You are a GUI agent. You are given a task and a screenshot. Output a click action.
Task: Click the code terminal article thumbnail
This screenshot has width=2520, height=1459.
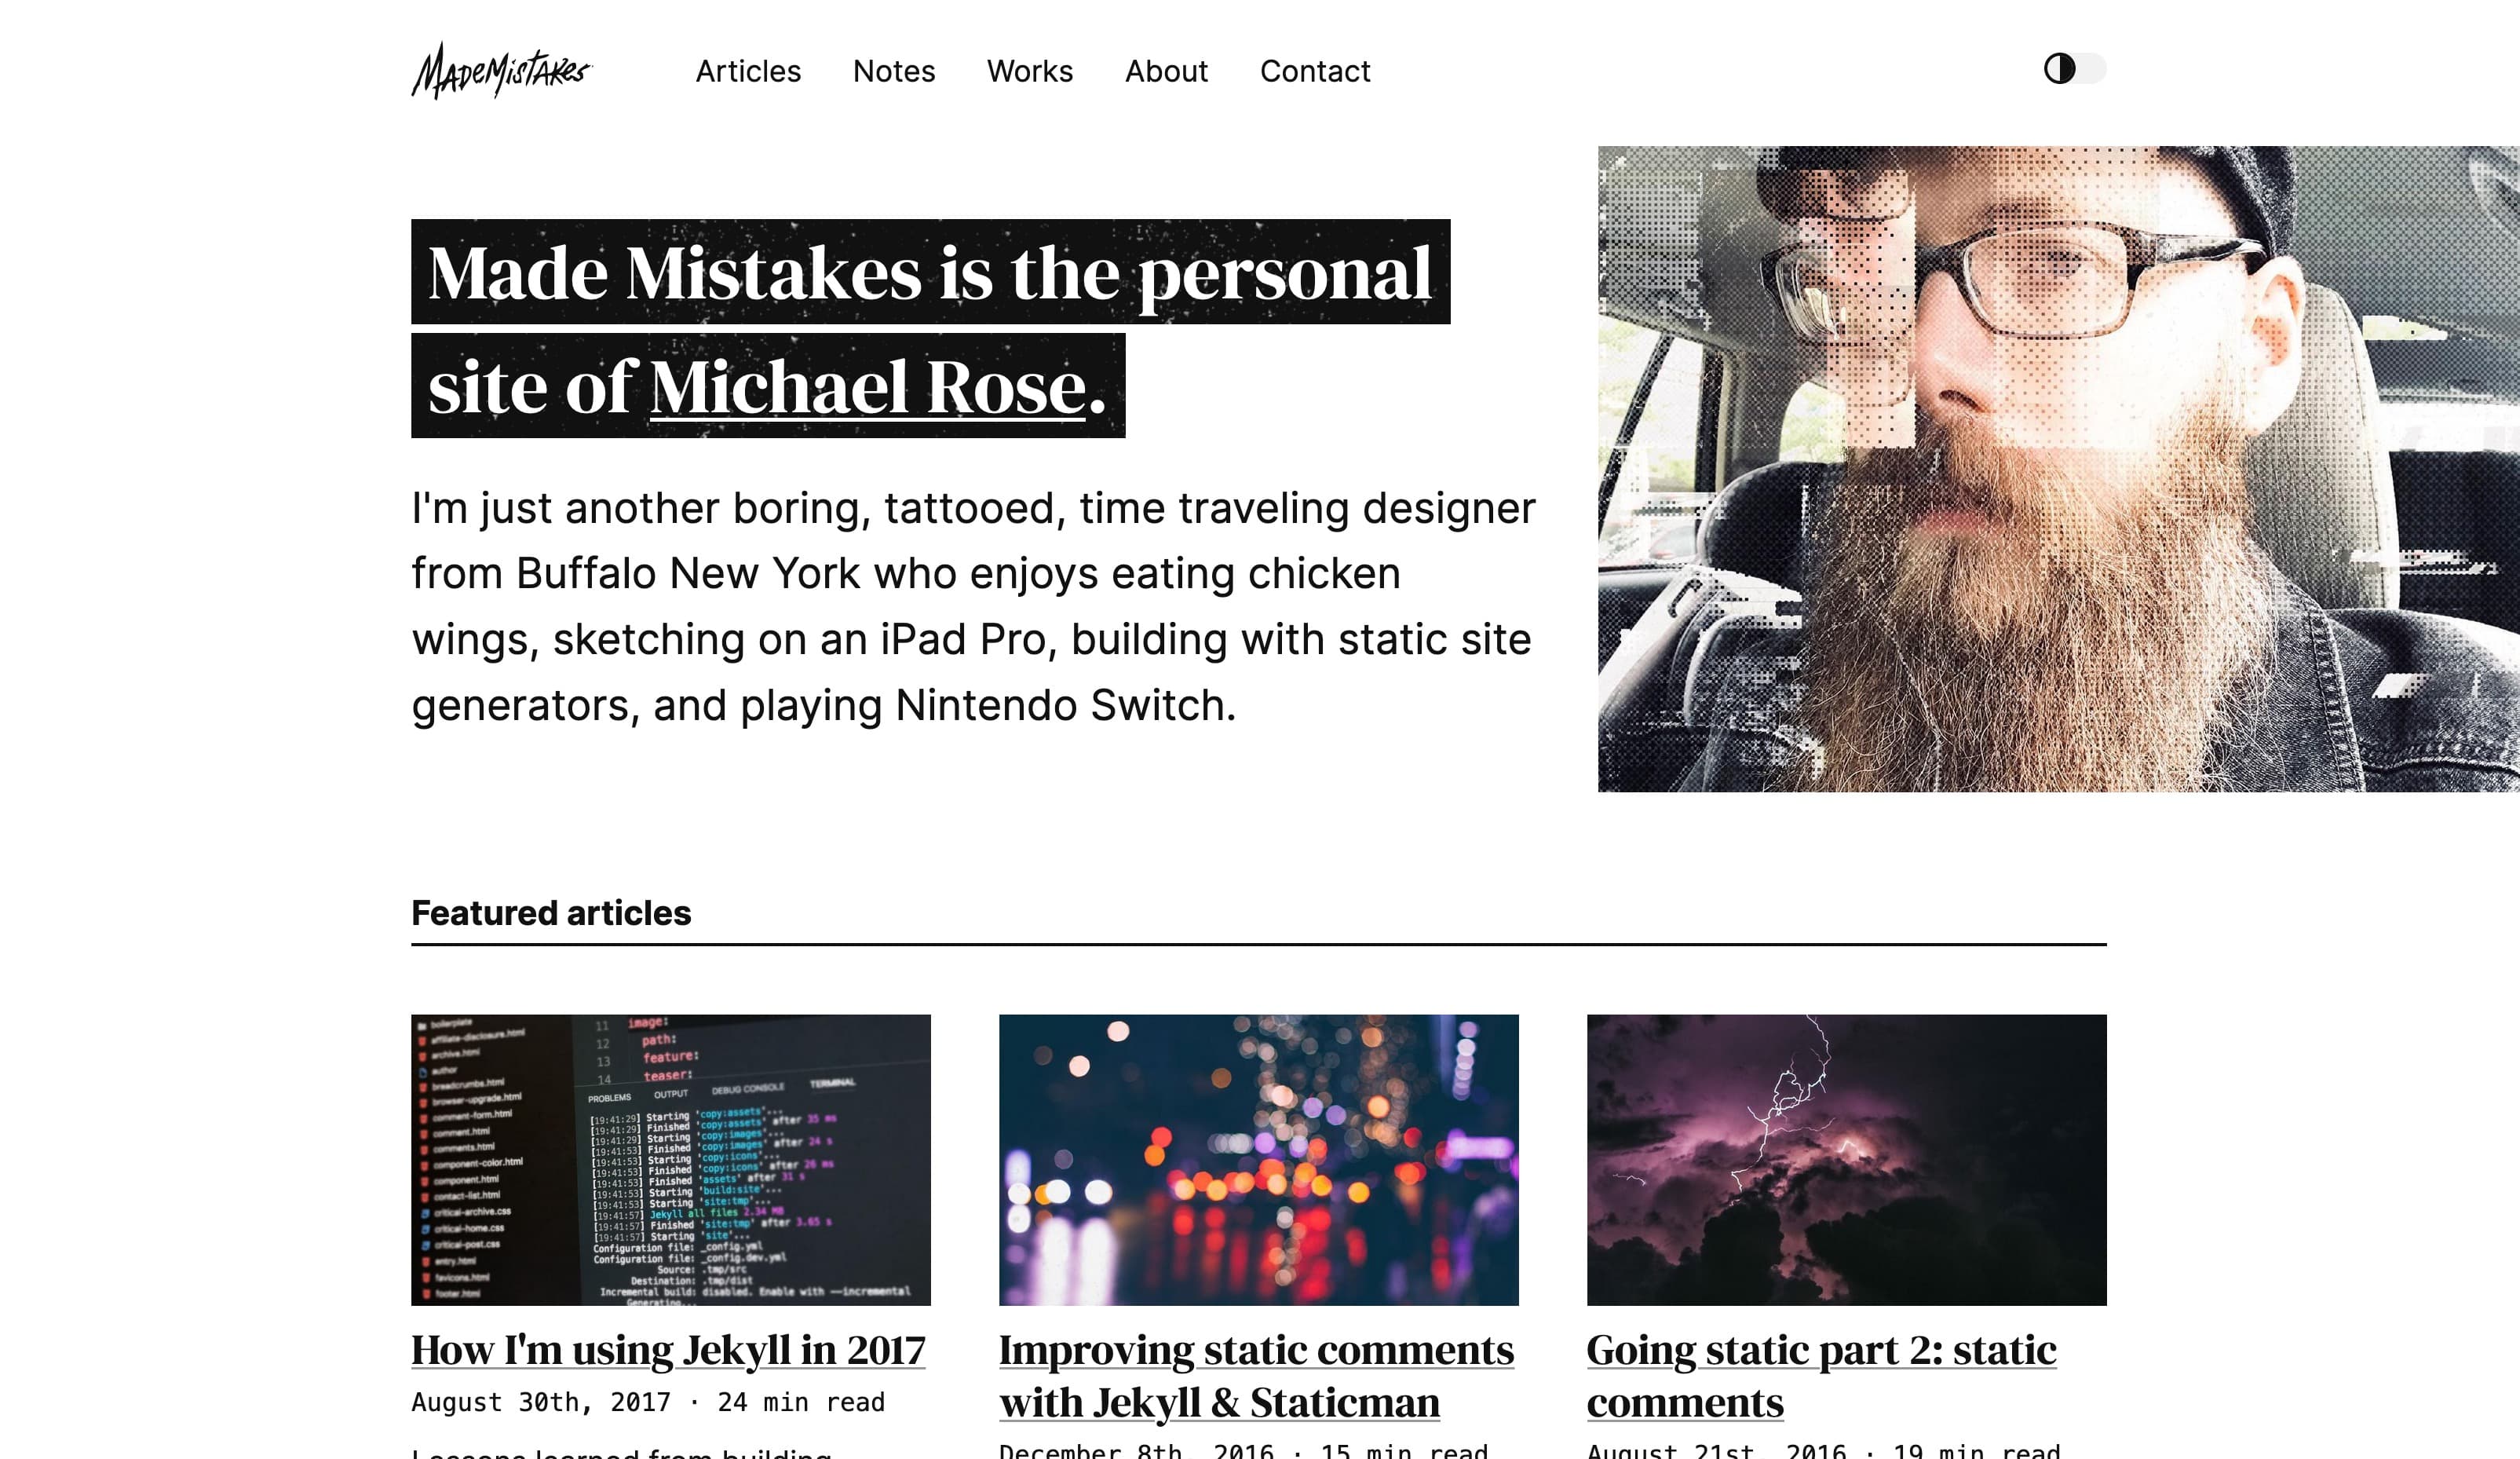(671, 1160)
